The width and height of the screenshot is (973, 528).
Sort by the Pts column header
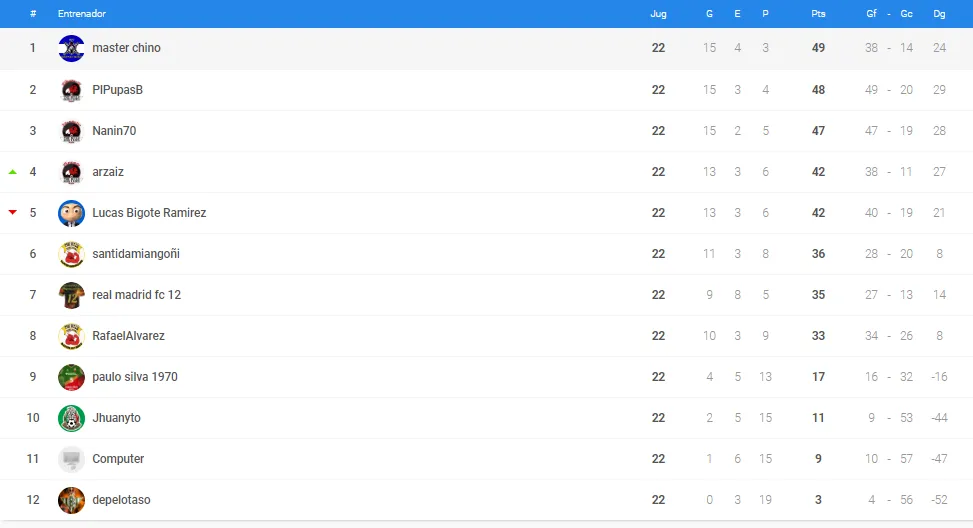tap(818, 14)
